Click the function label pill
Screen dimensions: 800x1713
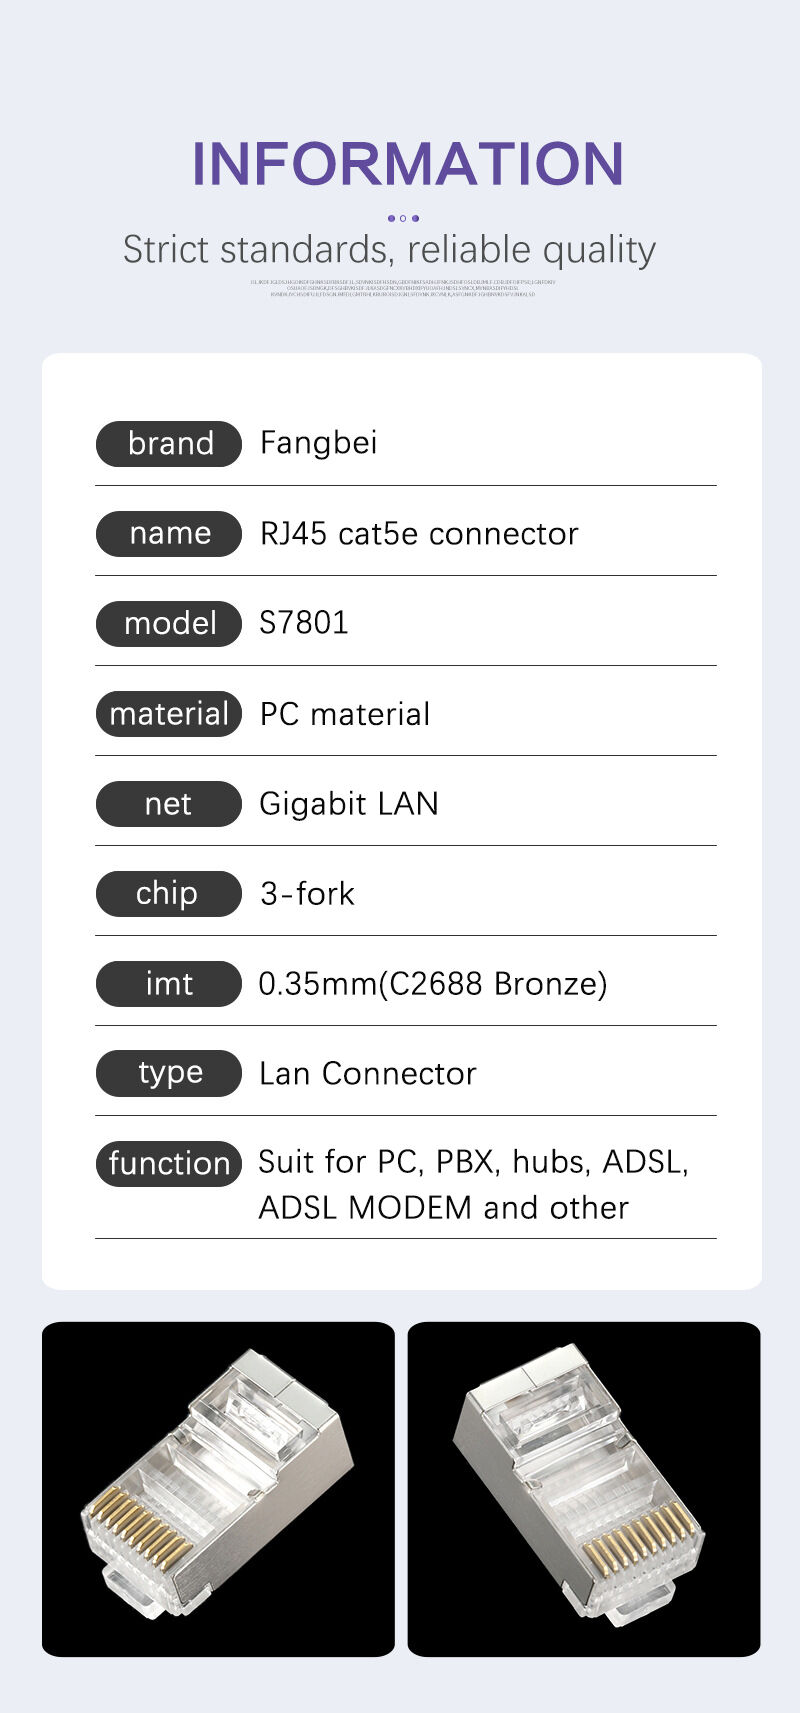[x=169, y=1163]
